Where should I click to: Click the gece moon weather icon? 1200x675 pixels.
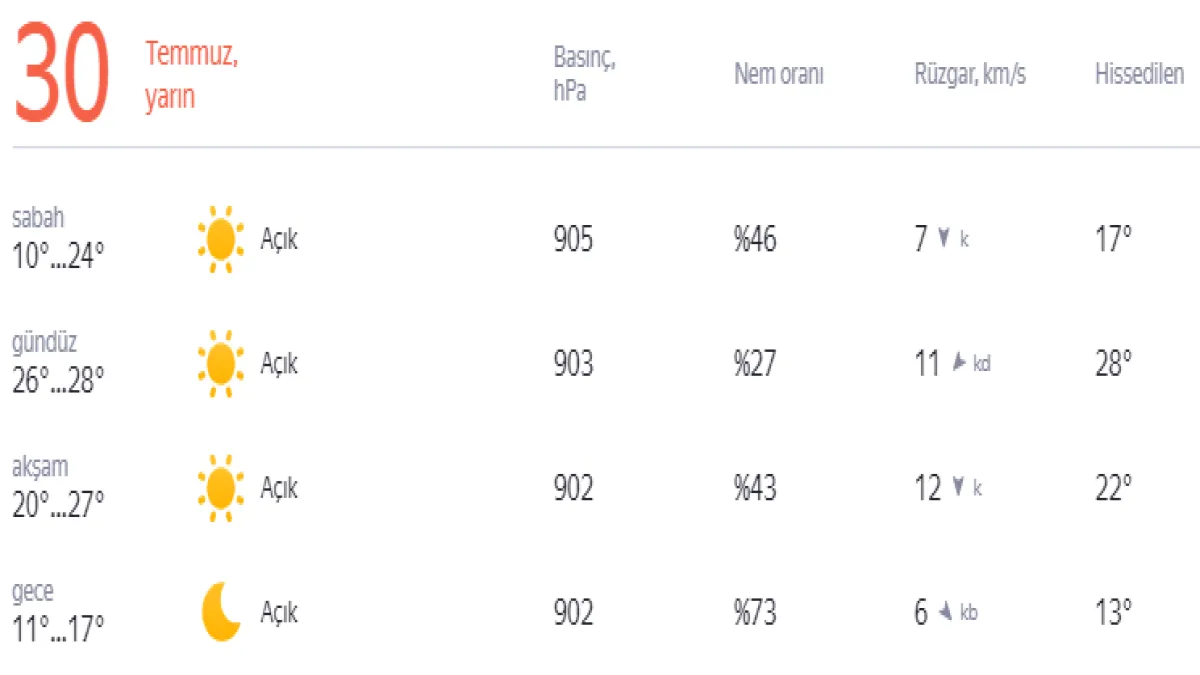point(221,612)
